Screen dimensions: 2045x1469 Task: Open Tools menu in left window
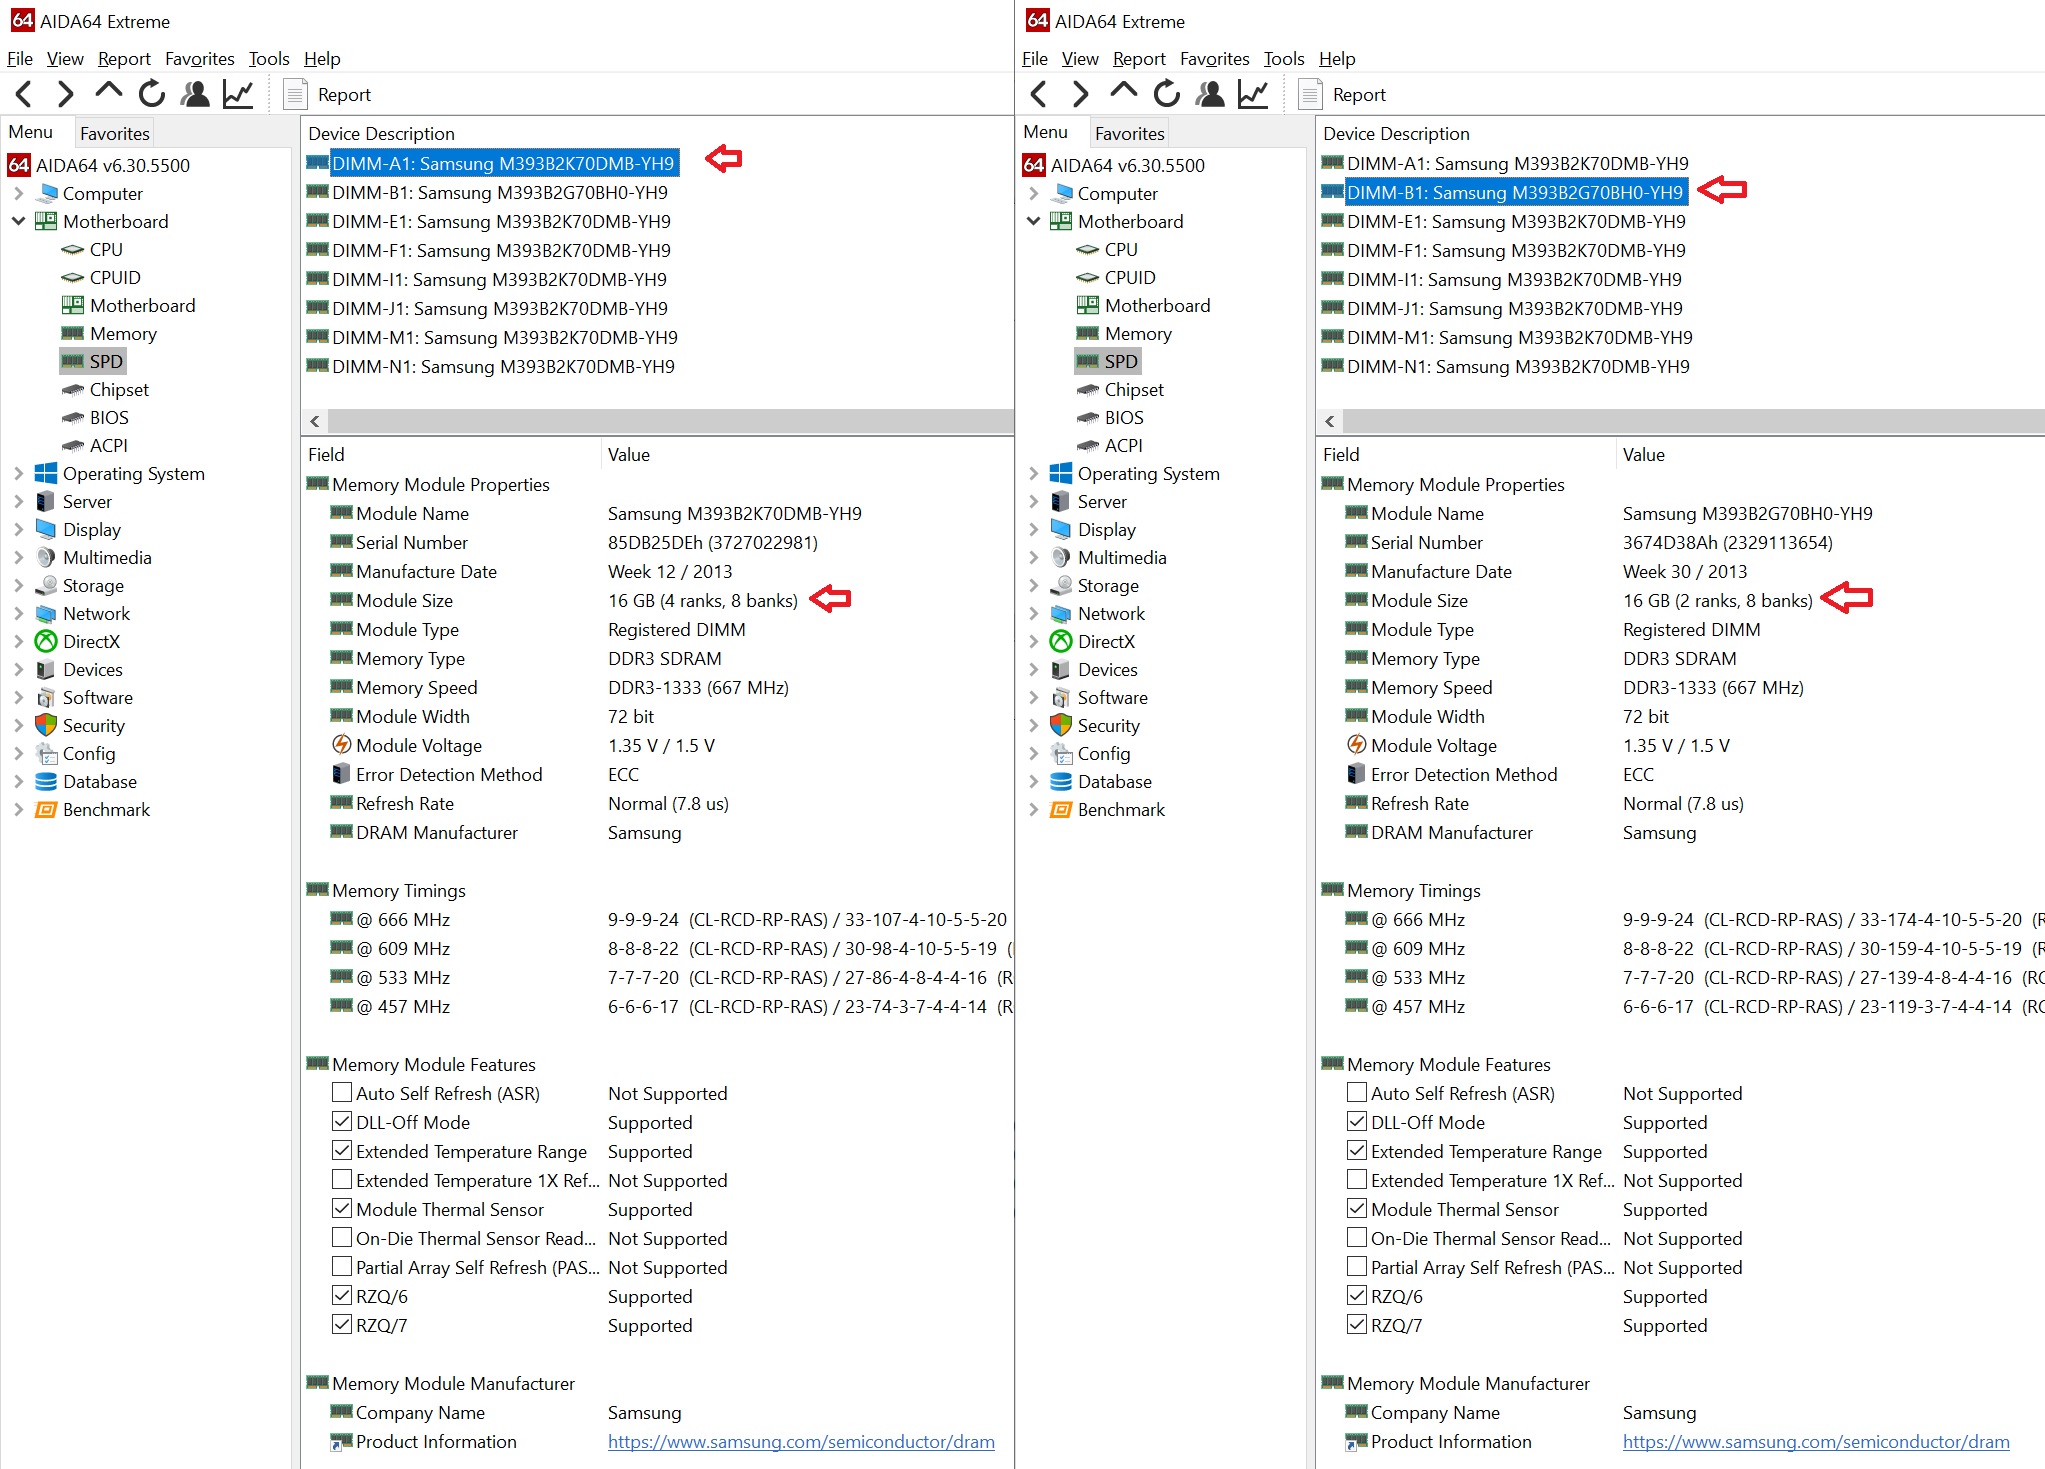268,59
